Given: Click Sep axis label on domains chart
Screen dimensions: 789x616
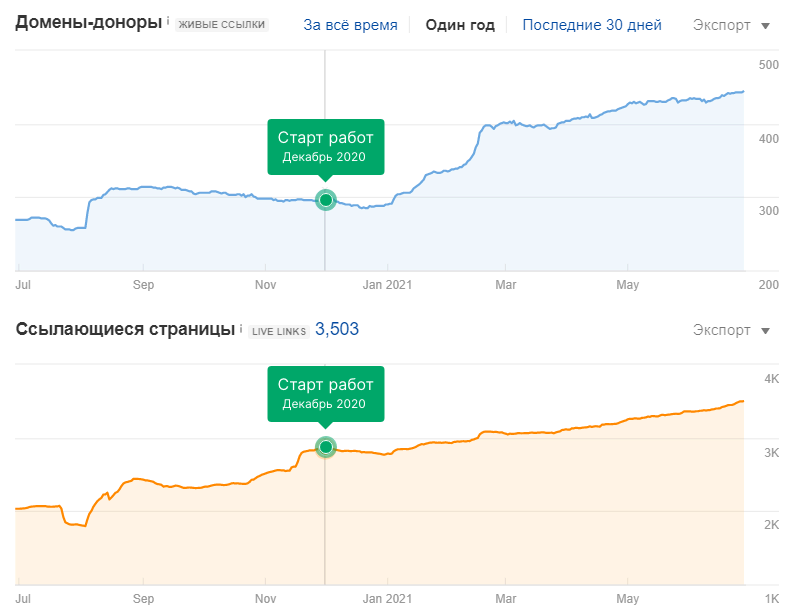Looking at the screenshot, I should point(143,285).
